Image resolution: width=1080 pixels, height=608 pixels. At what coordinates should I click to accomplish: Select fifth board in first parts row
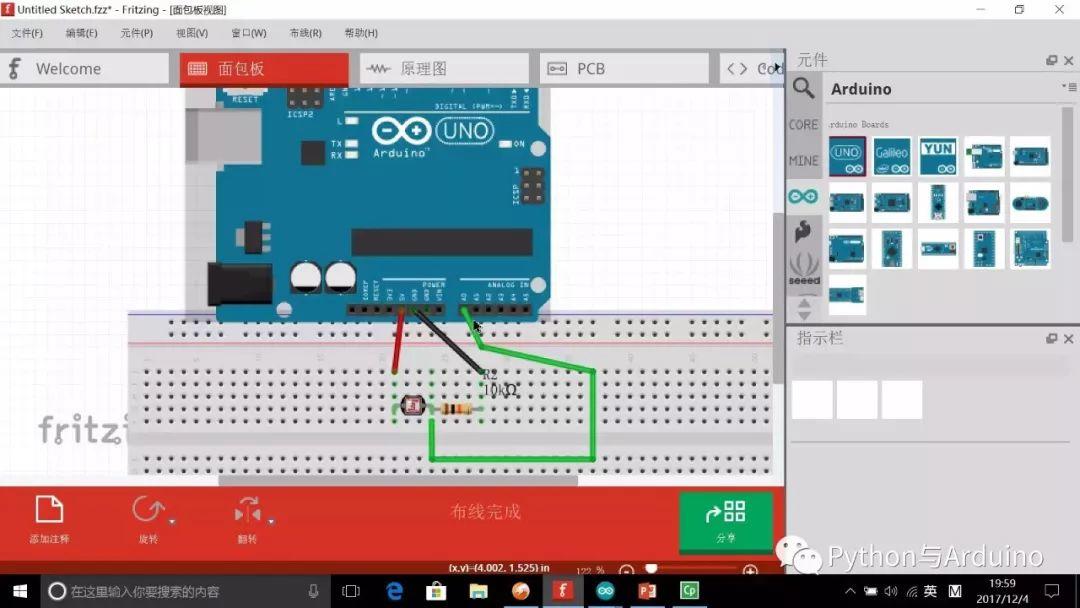1030,156
